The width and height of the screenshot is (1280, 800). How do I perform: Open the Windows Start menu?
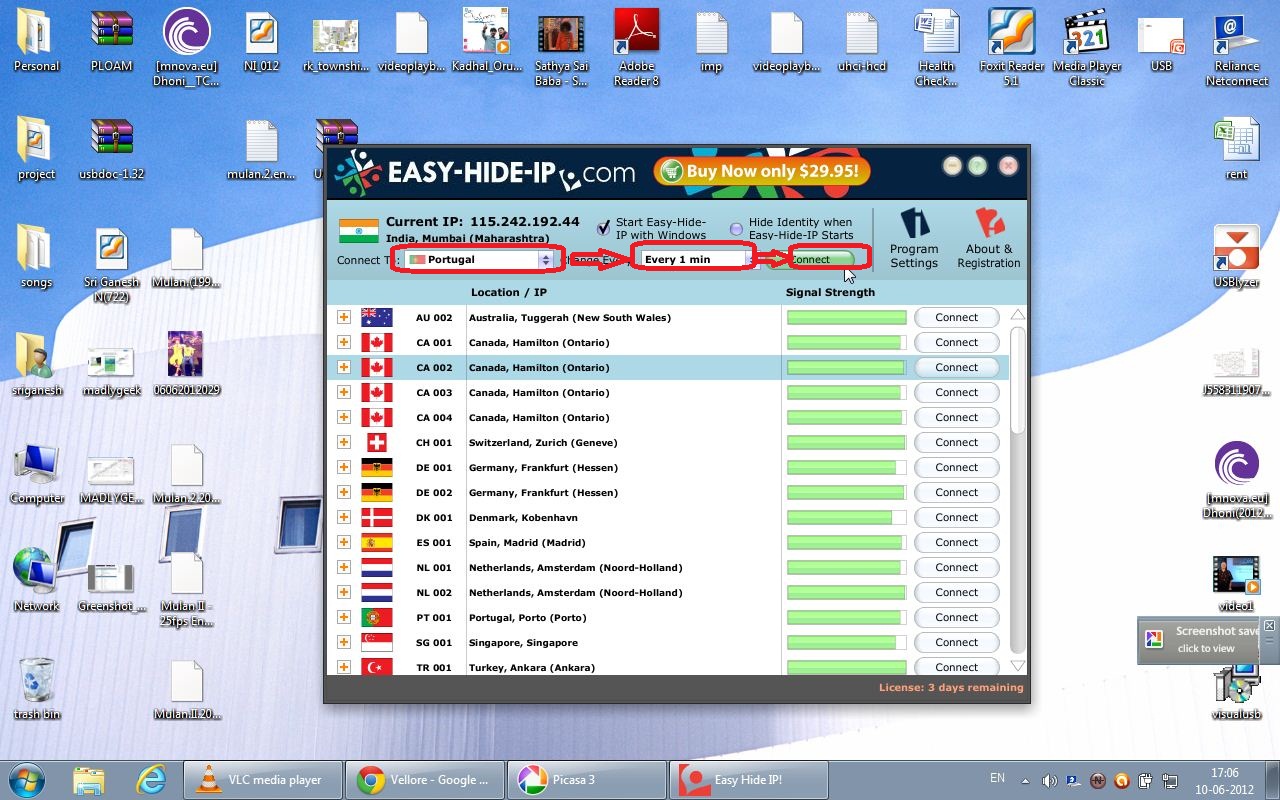(x=27, y=779)
